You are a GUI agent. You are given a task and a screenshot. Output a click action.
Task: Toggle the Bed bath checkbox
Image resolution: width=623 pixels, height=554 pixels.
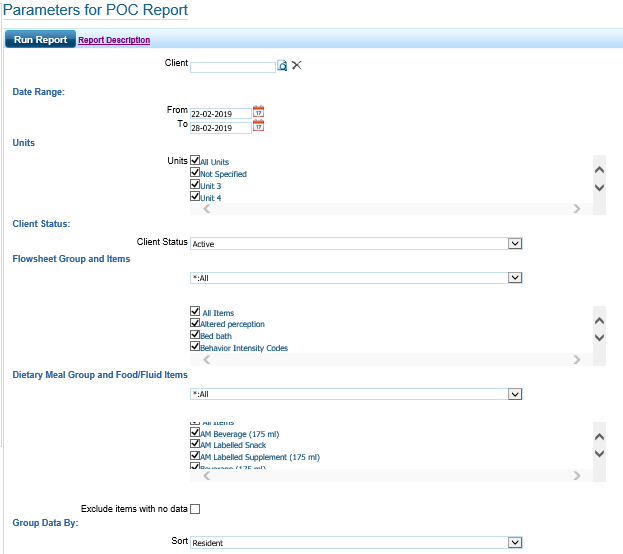[195, 335]
